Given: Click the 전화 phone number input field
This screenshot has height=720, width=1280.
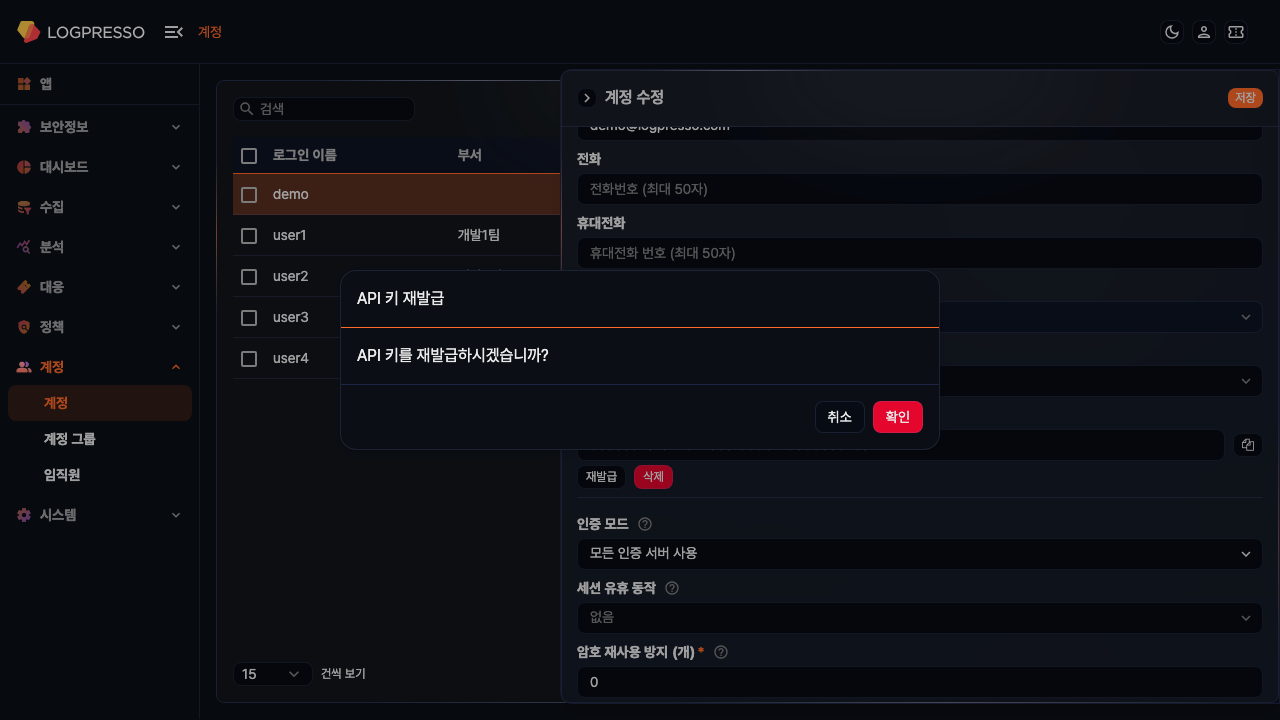Looking at the screenshot, I should coord(919,188).
